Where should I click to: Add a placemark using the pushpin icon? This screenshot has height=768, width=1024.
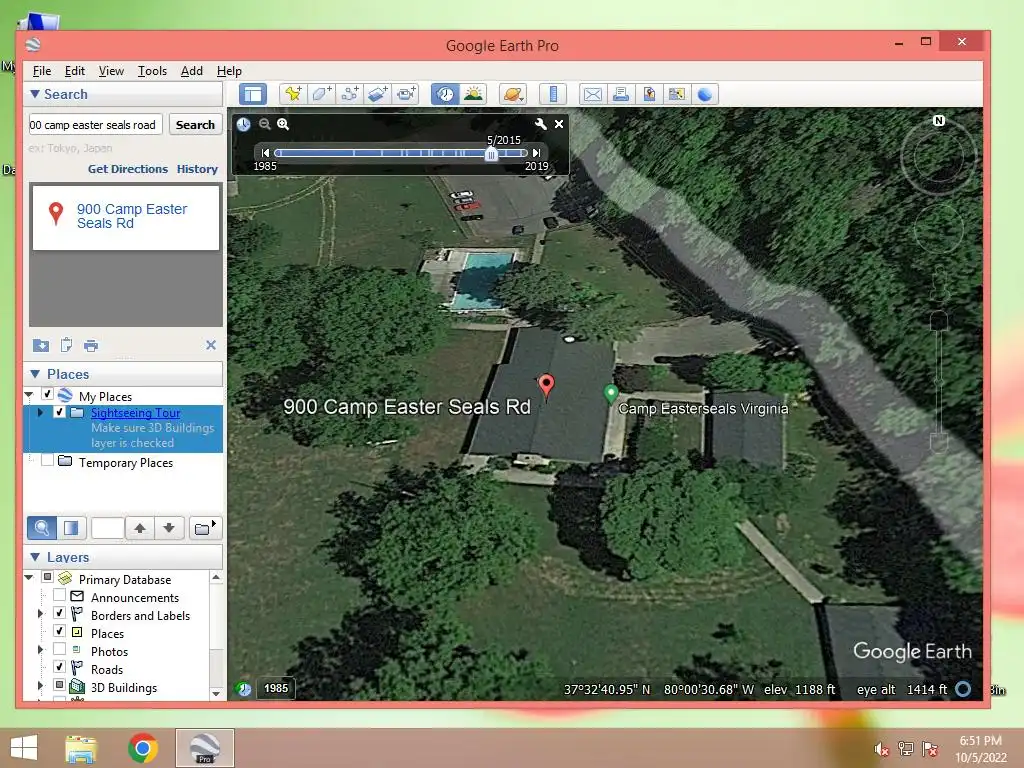tap(293, 94)
